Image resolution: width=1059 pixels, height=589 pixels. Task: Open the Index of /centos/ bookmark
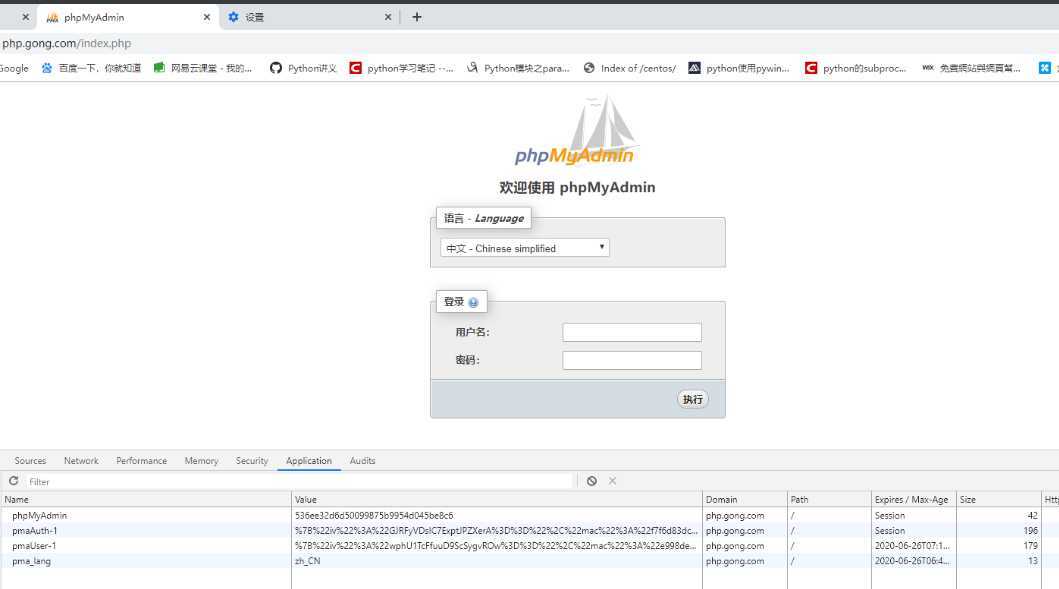coord(629,68)
